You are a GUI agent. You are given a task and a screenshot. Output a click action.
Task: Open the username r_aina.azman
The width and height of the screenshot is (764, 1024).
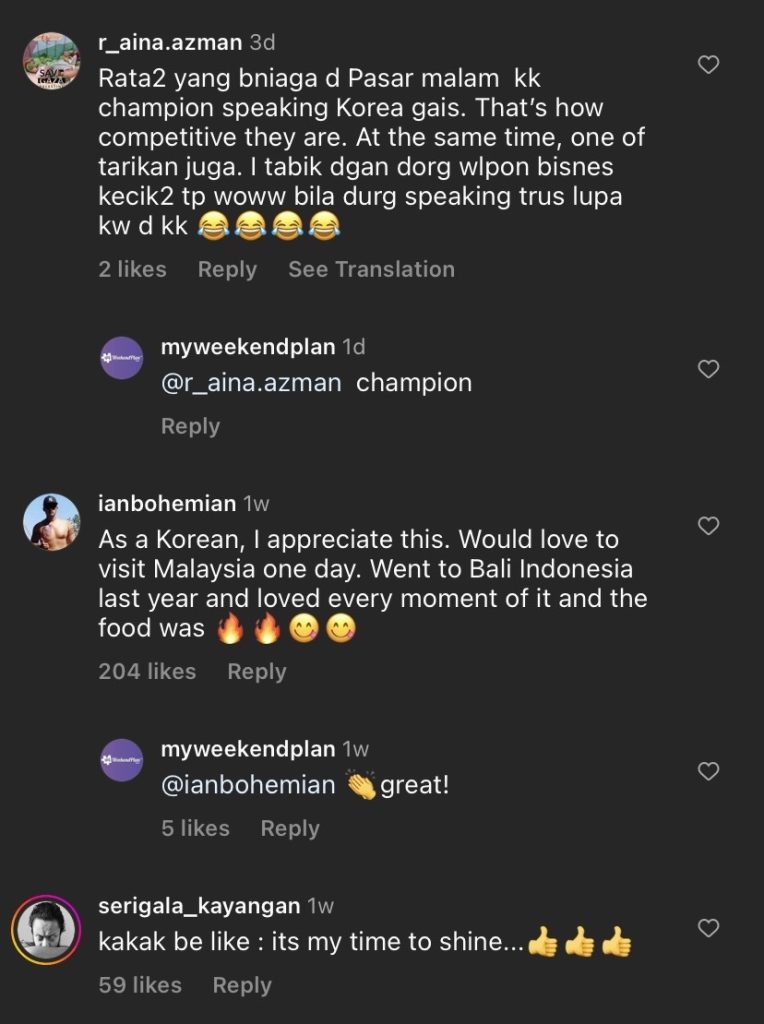pos(165,43)
